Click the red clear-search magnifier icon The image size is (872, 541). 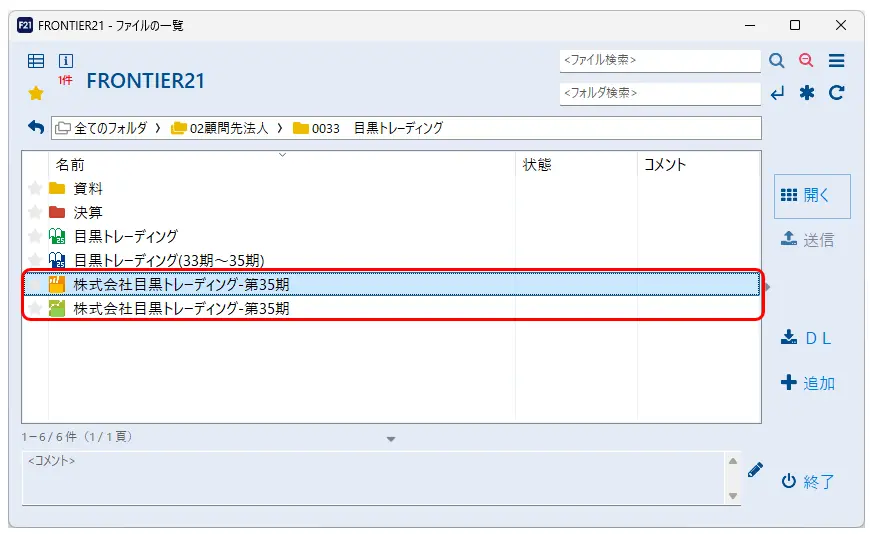click(x=806, y=60)
